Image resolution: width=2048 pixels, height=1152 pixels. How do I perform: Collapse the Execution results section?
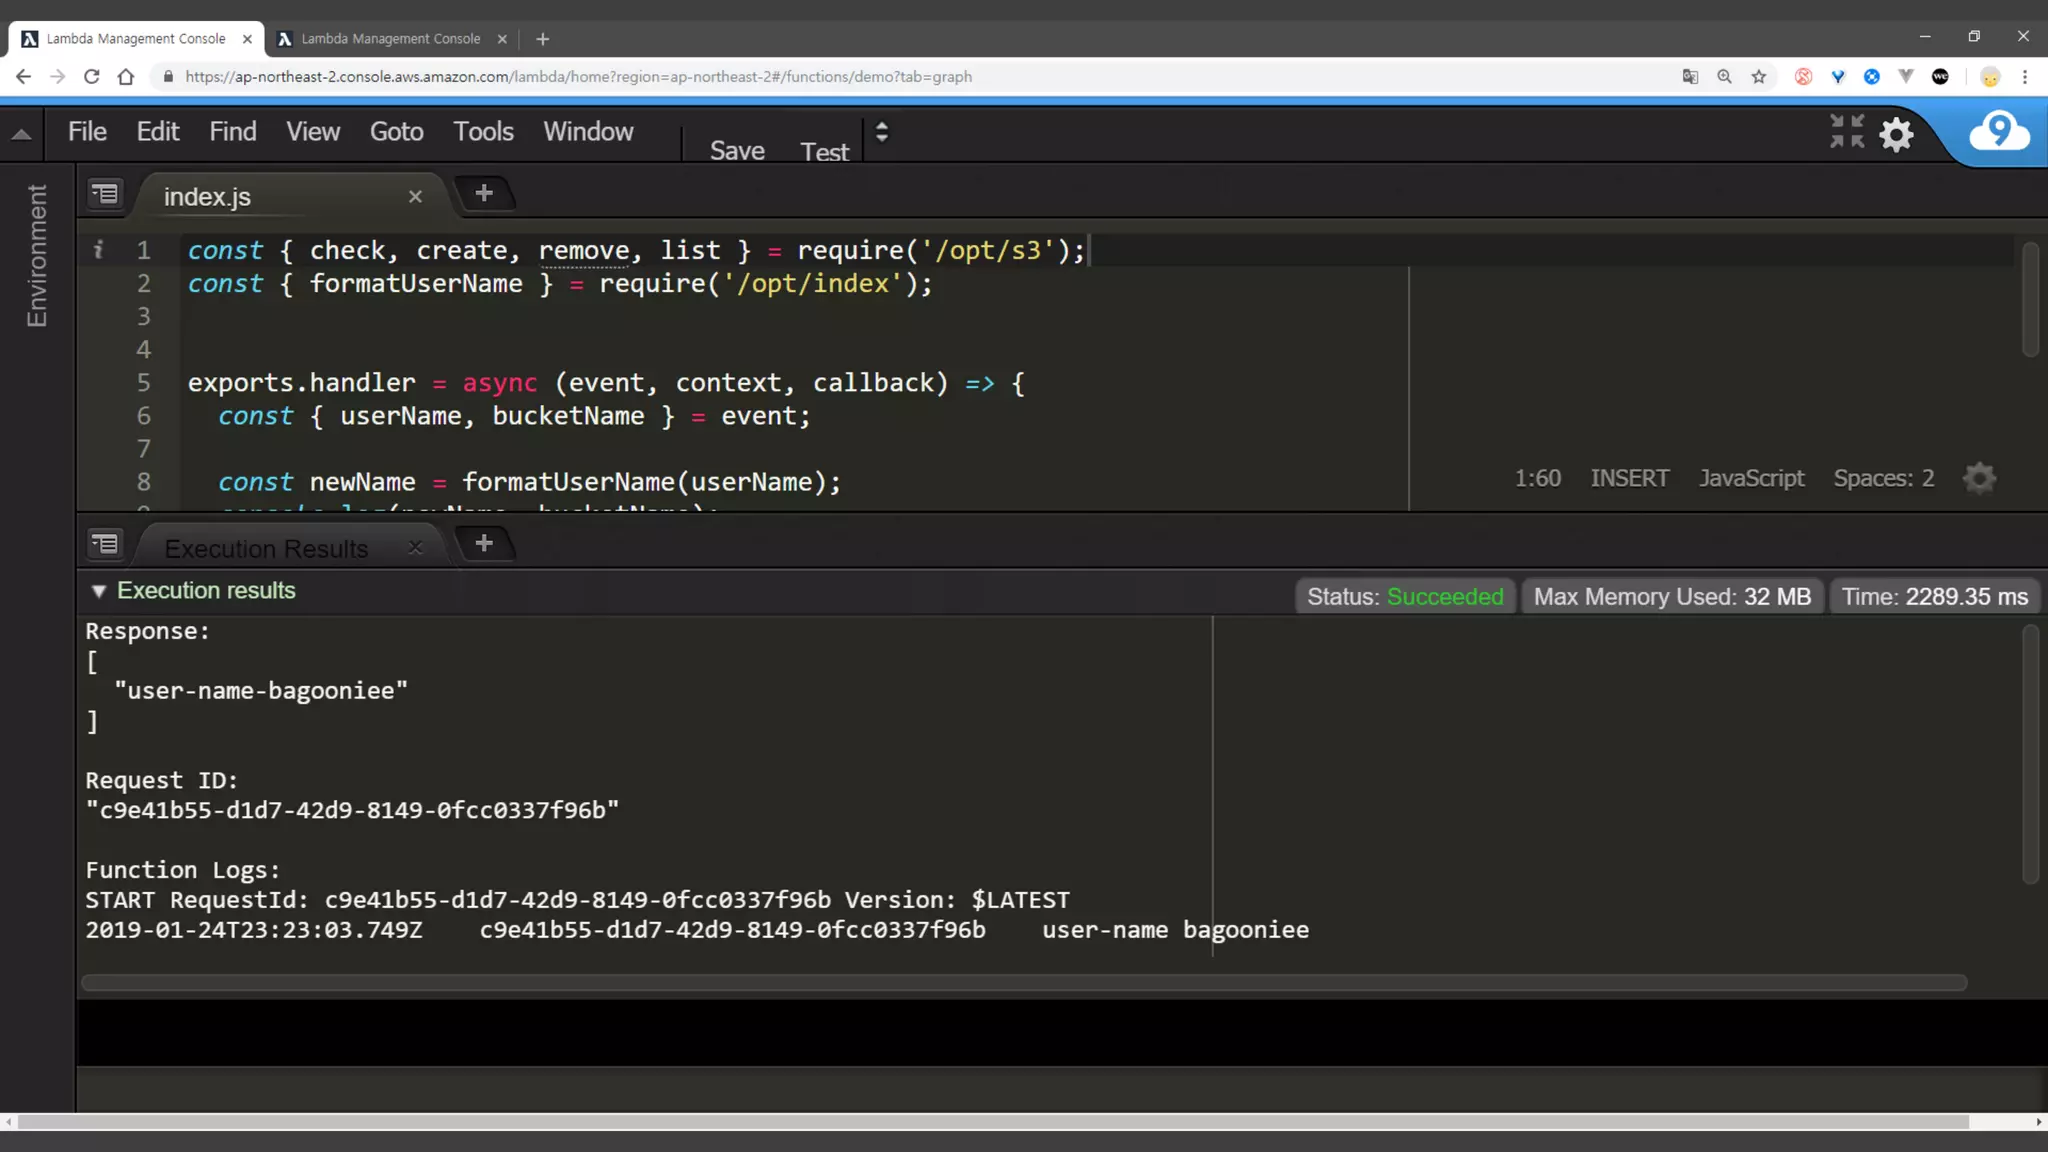coord(99,591)
